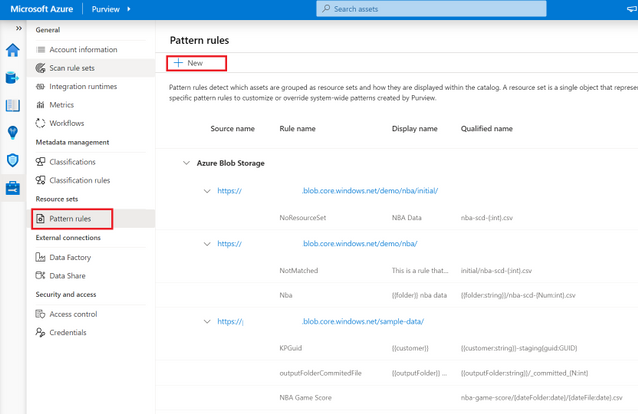Open the Home icon in left rail

[x=13, y=50]
